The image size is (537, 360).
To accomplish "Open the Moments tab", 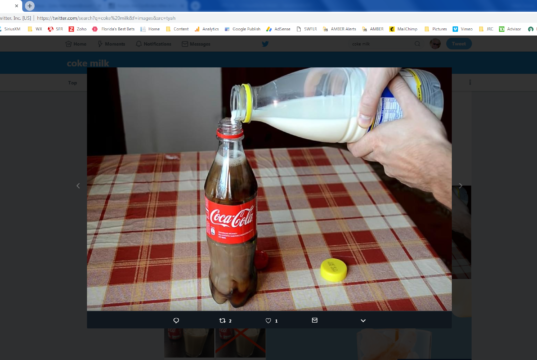I will [111, 44].
